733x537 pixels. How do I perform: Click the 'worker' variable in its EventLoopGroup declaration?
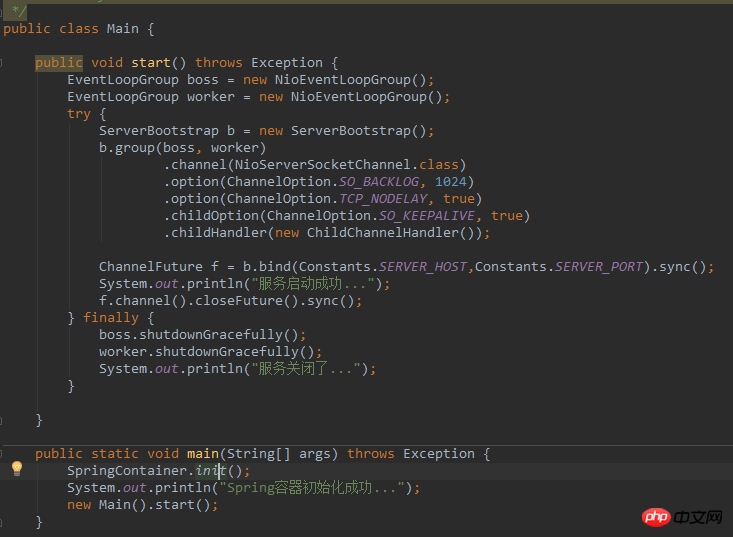coord(211,97)
